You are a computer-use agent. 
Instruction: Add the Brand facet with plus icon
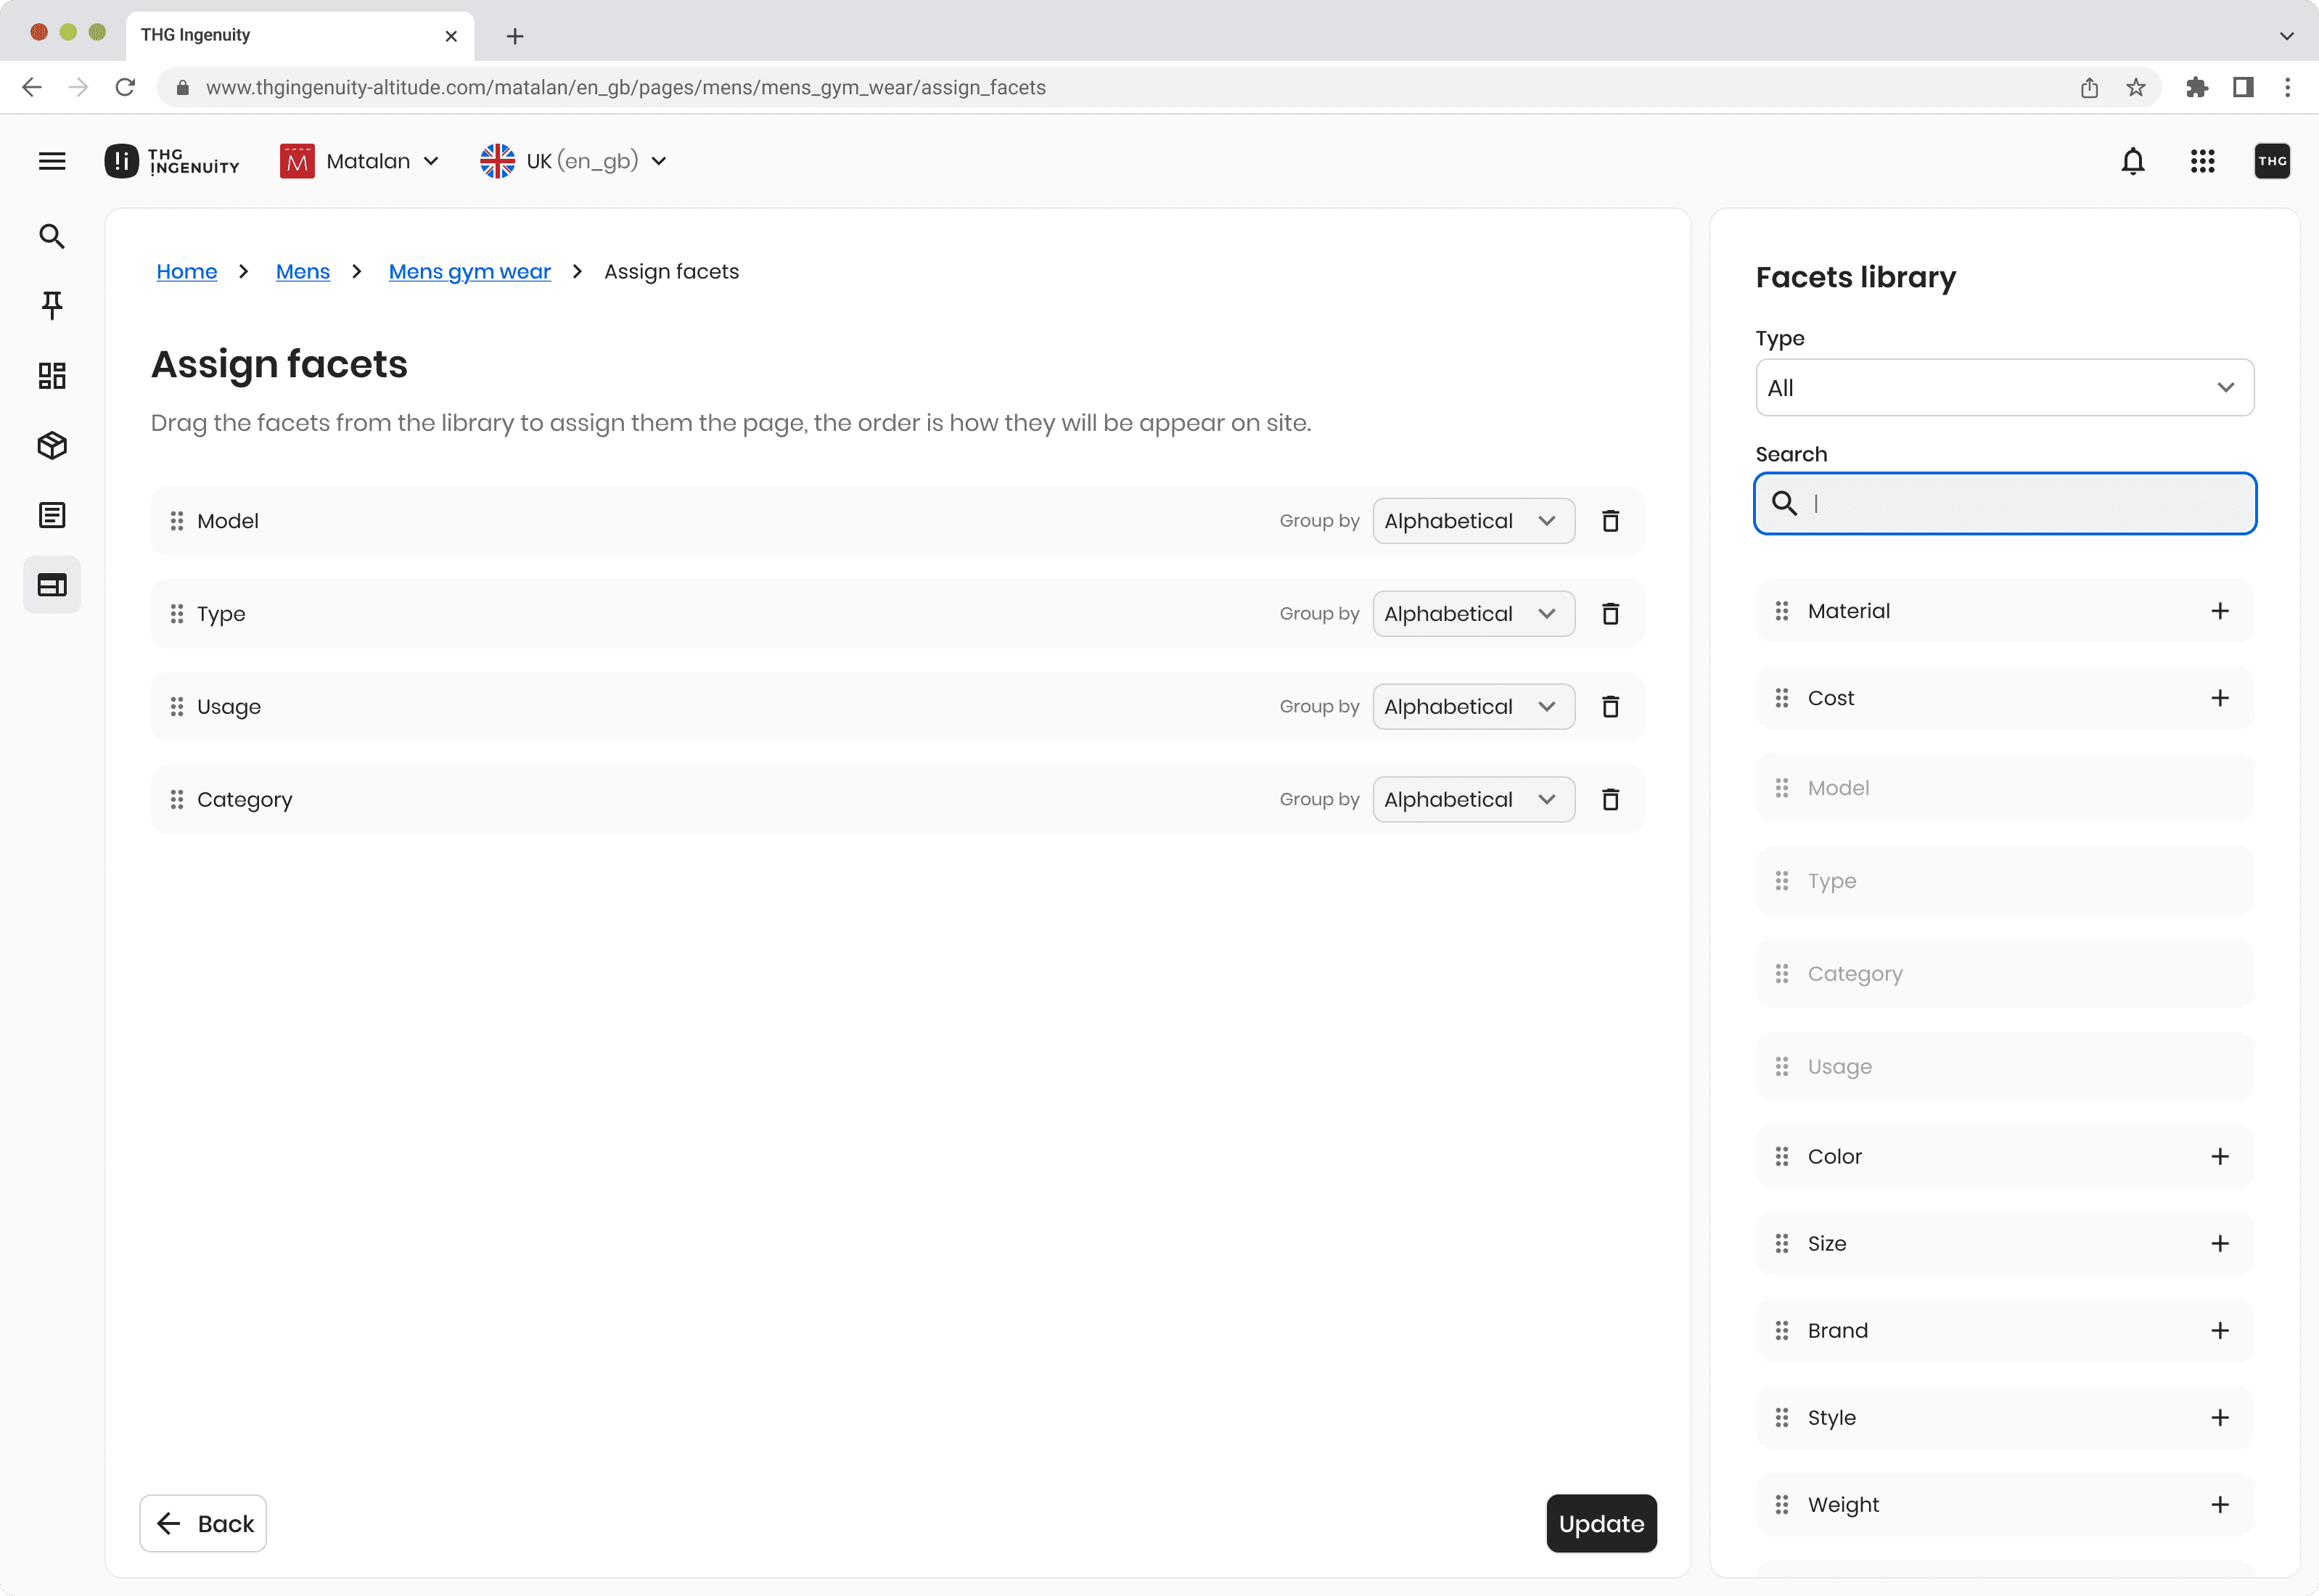(x=2220, y=1331)
